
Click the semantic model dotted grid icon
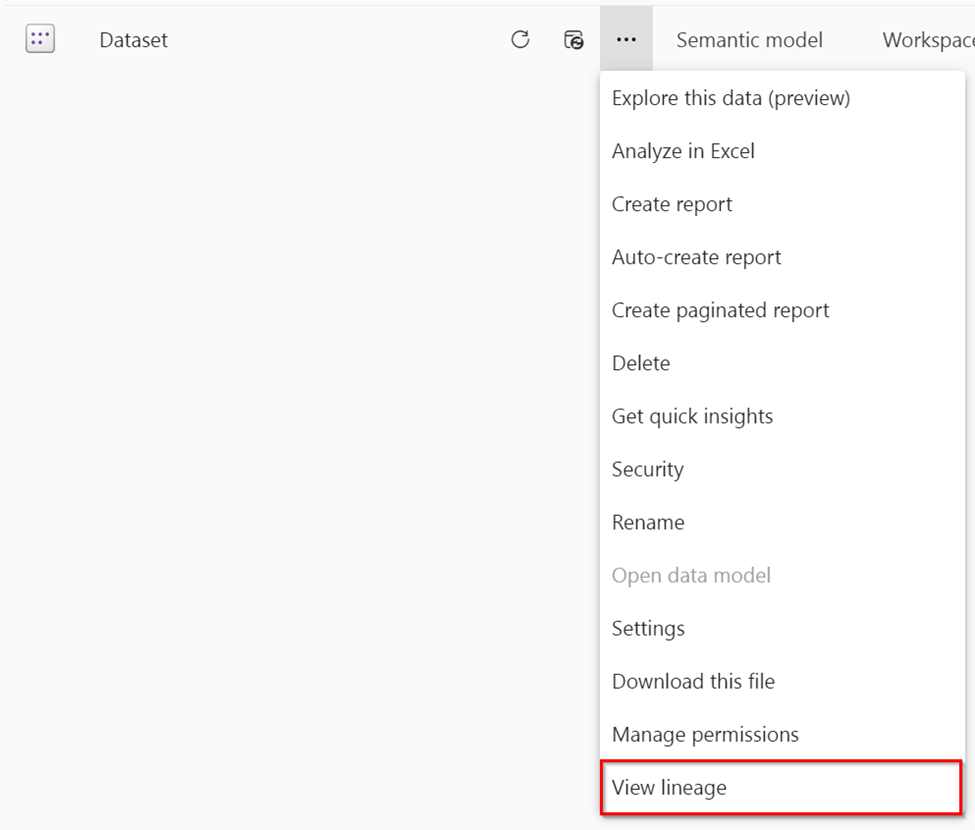(x=40, y=40)
